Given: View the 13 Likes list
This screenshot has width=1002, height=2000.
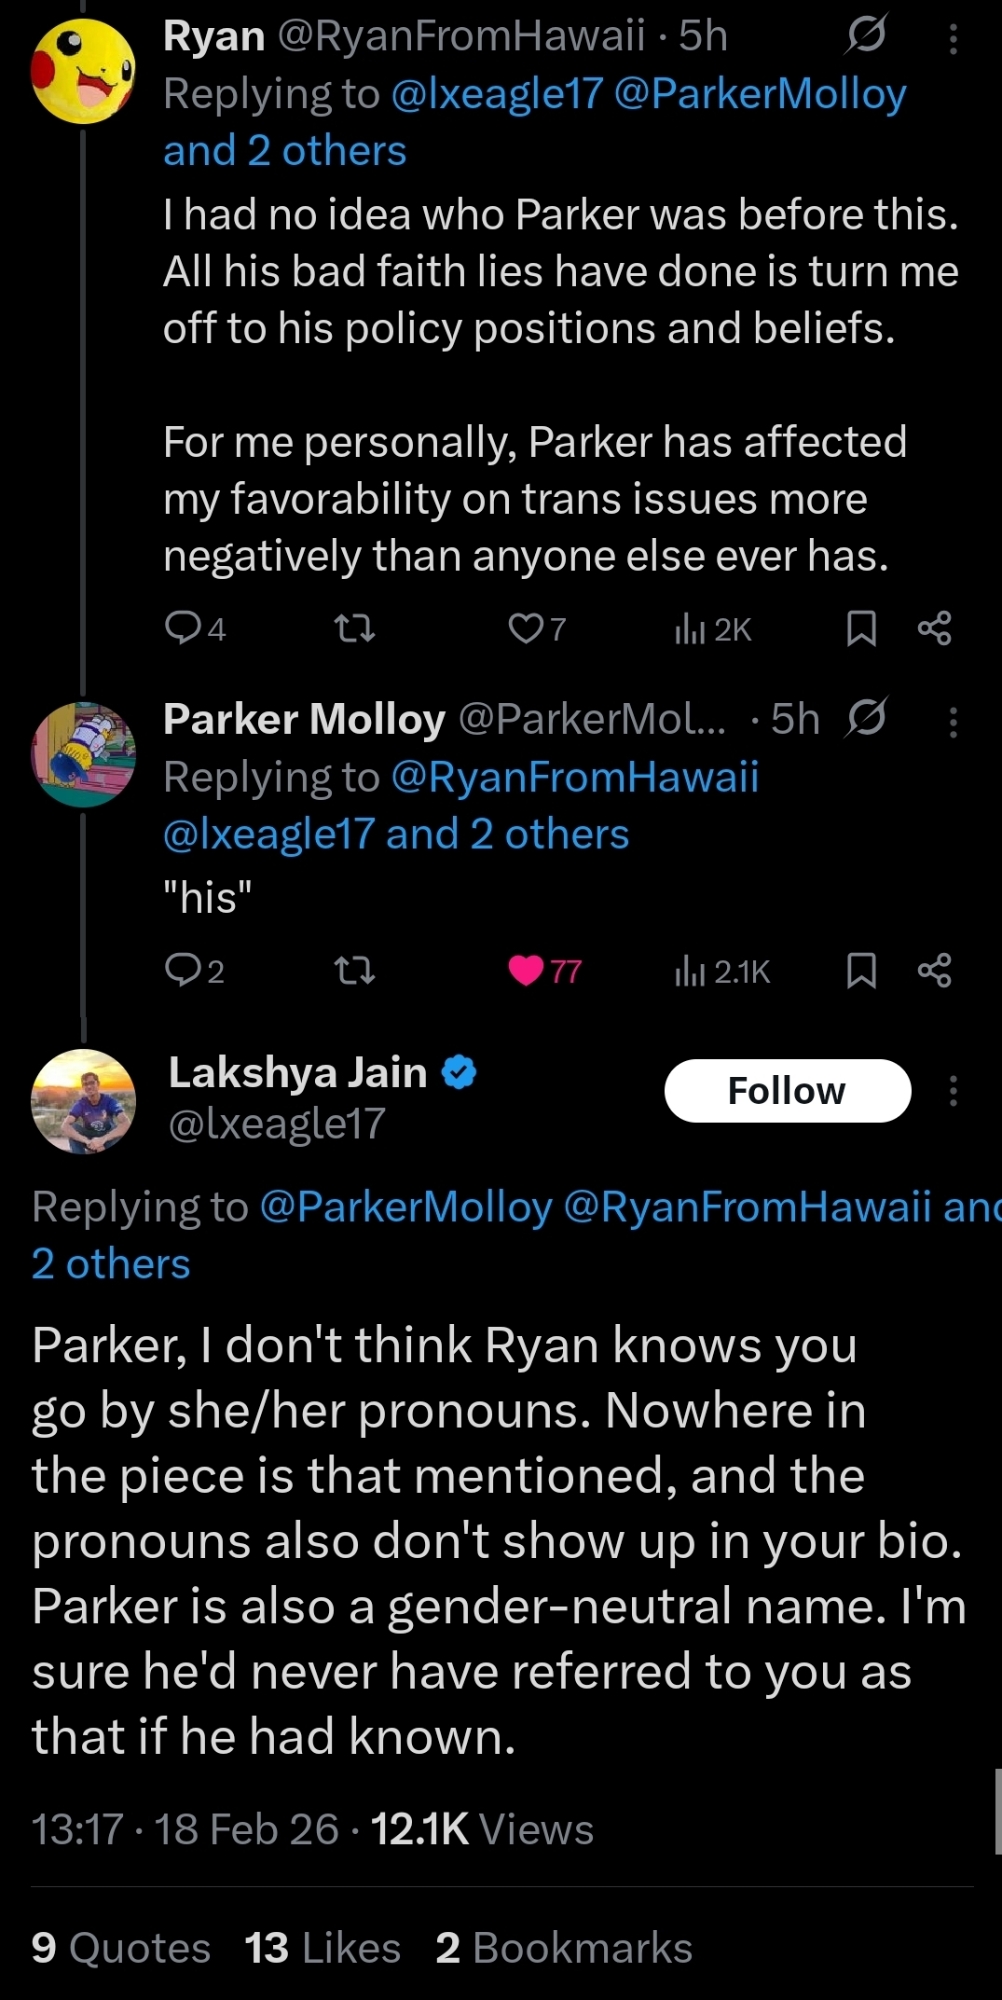Looking at the screenshot, I should pyautogui.click(x=322, y=1947).
